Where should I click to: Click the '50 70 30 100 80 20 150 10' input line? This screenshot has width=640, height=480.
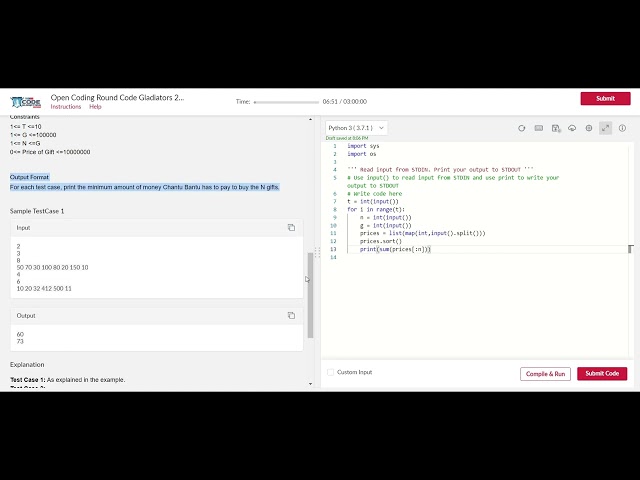point(52,267)
